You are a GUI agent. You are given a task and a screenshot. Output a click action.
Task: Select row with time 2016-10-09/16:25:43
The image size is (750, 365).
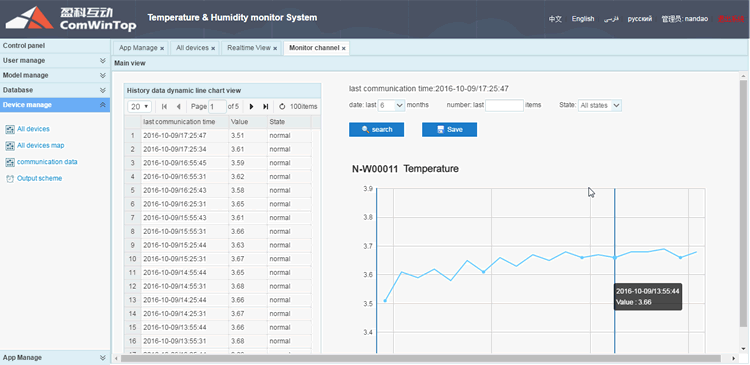218,191
